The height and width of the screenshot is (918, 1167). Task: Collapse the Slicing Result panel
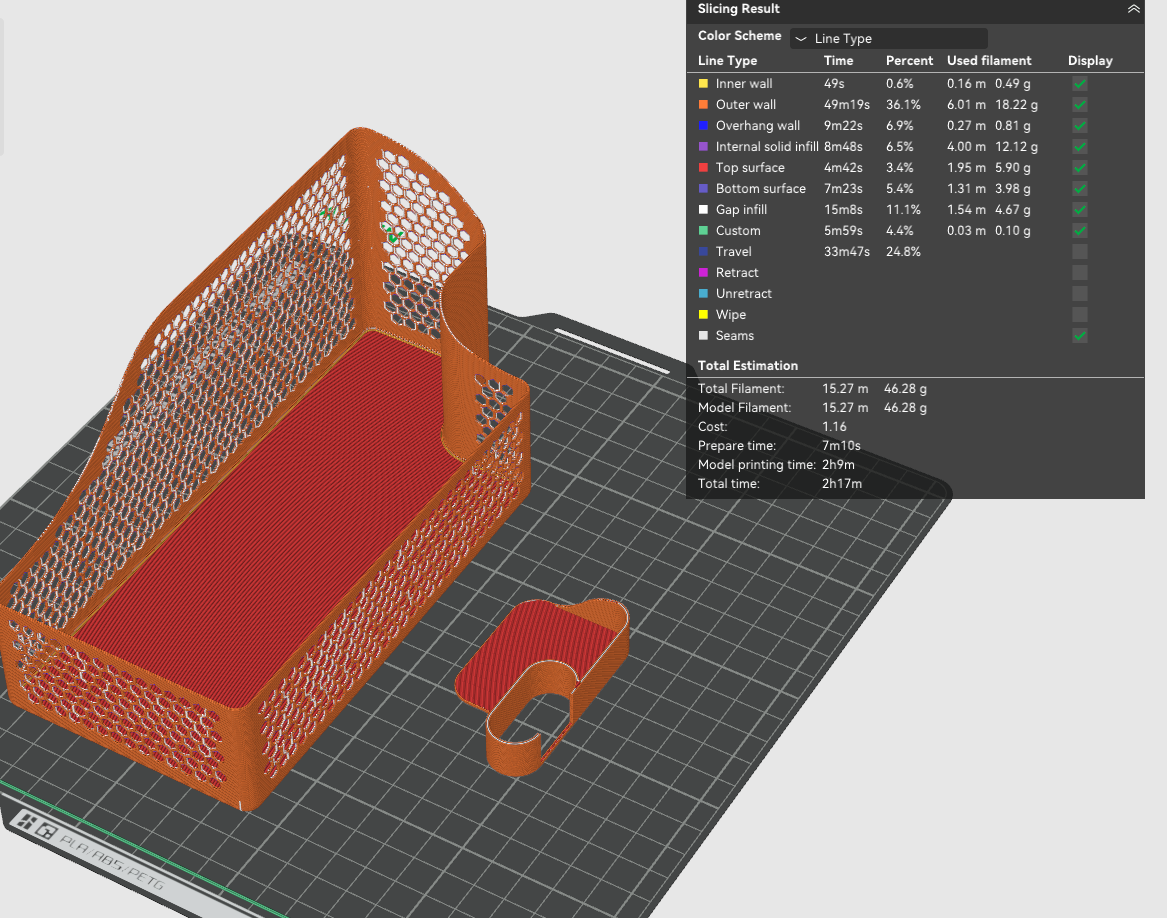click(1133, 9)
